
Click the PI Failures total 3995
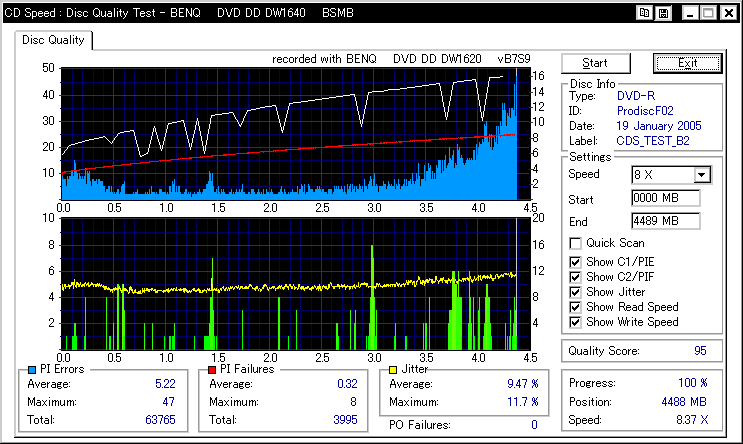click(x=345, y=420)
